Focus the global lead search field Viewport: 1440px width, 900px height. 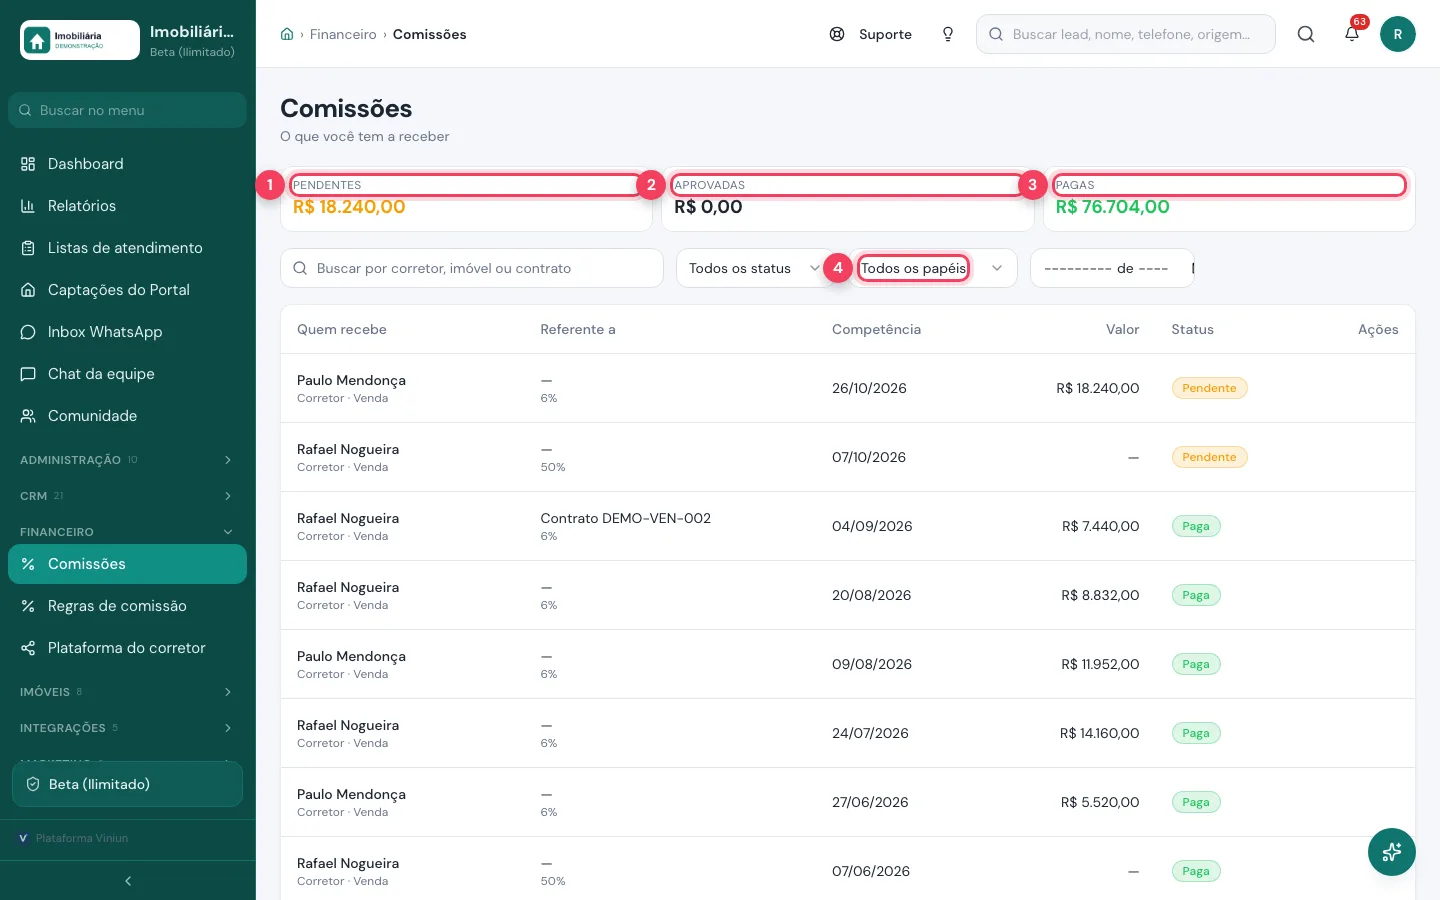tap(1126, 34)
